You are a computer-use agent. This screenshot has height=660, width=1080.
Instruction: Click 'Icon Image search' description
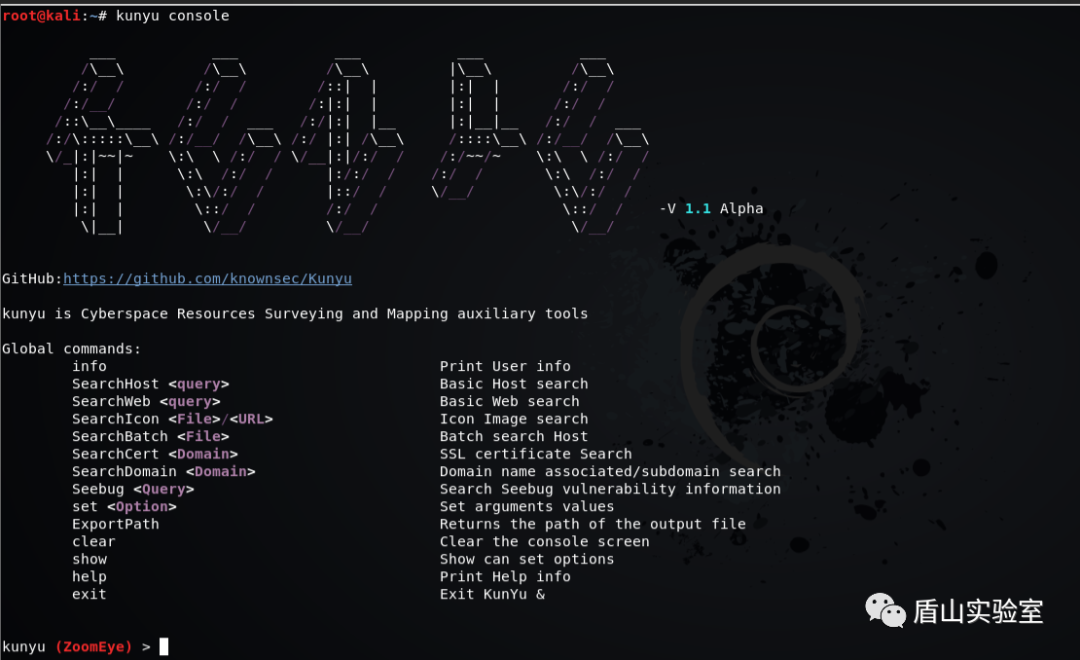click(x=514, y=419)
